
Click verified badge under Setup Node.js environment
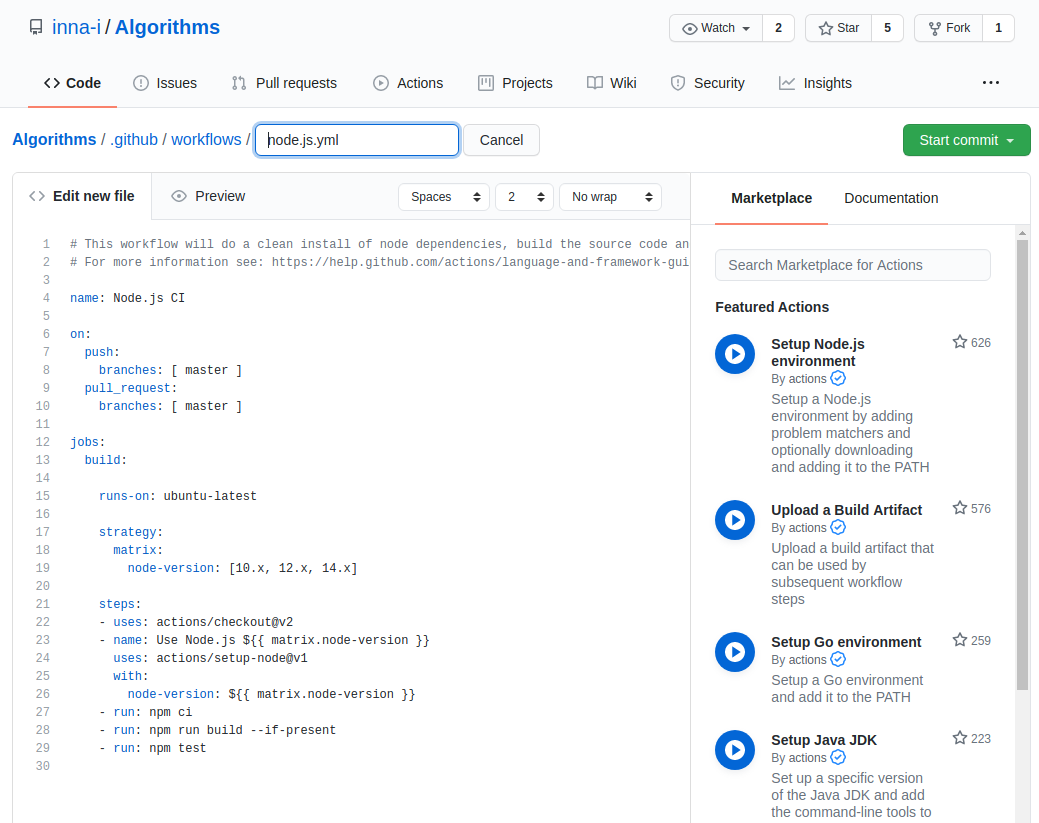coord(838,378)
